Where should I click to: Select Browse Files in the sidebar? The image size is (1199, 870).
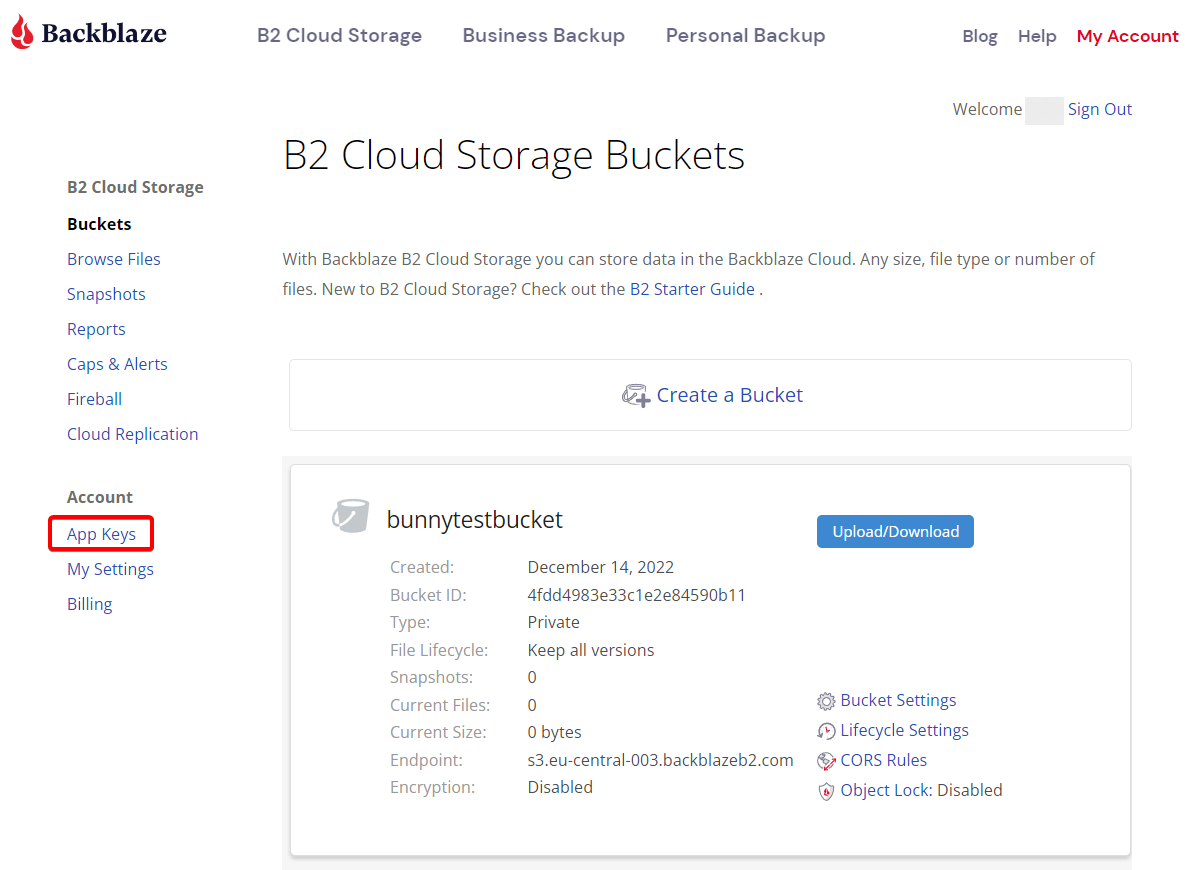pyautogui.click(x=113, y=259)
